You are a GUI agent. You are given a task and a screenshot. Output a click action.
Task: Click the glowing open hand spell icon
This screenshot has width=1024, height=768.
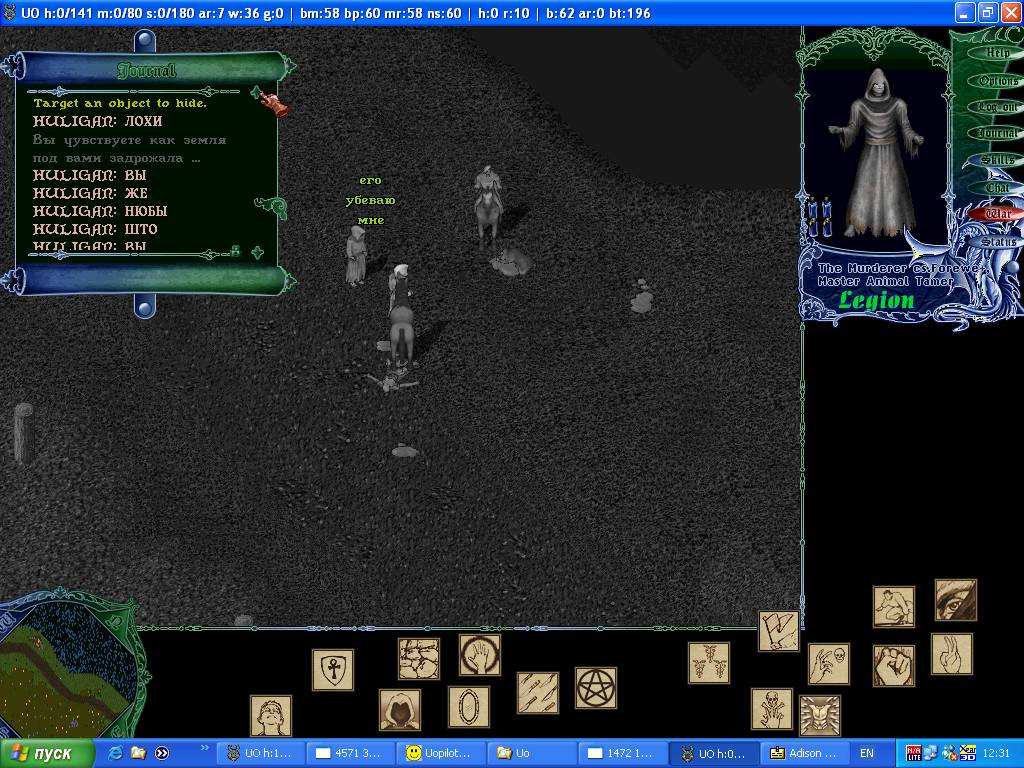point(480,655)
